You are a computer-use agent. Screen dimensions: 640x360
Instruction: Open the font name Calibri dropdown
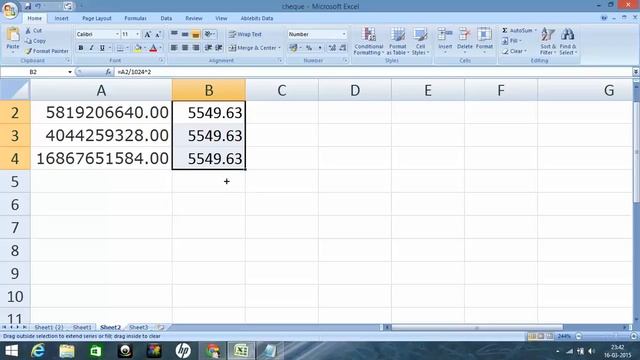[x=117, y=34]
